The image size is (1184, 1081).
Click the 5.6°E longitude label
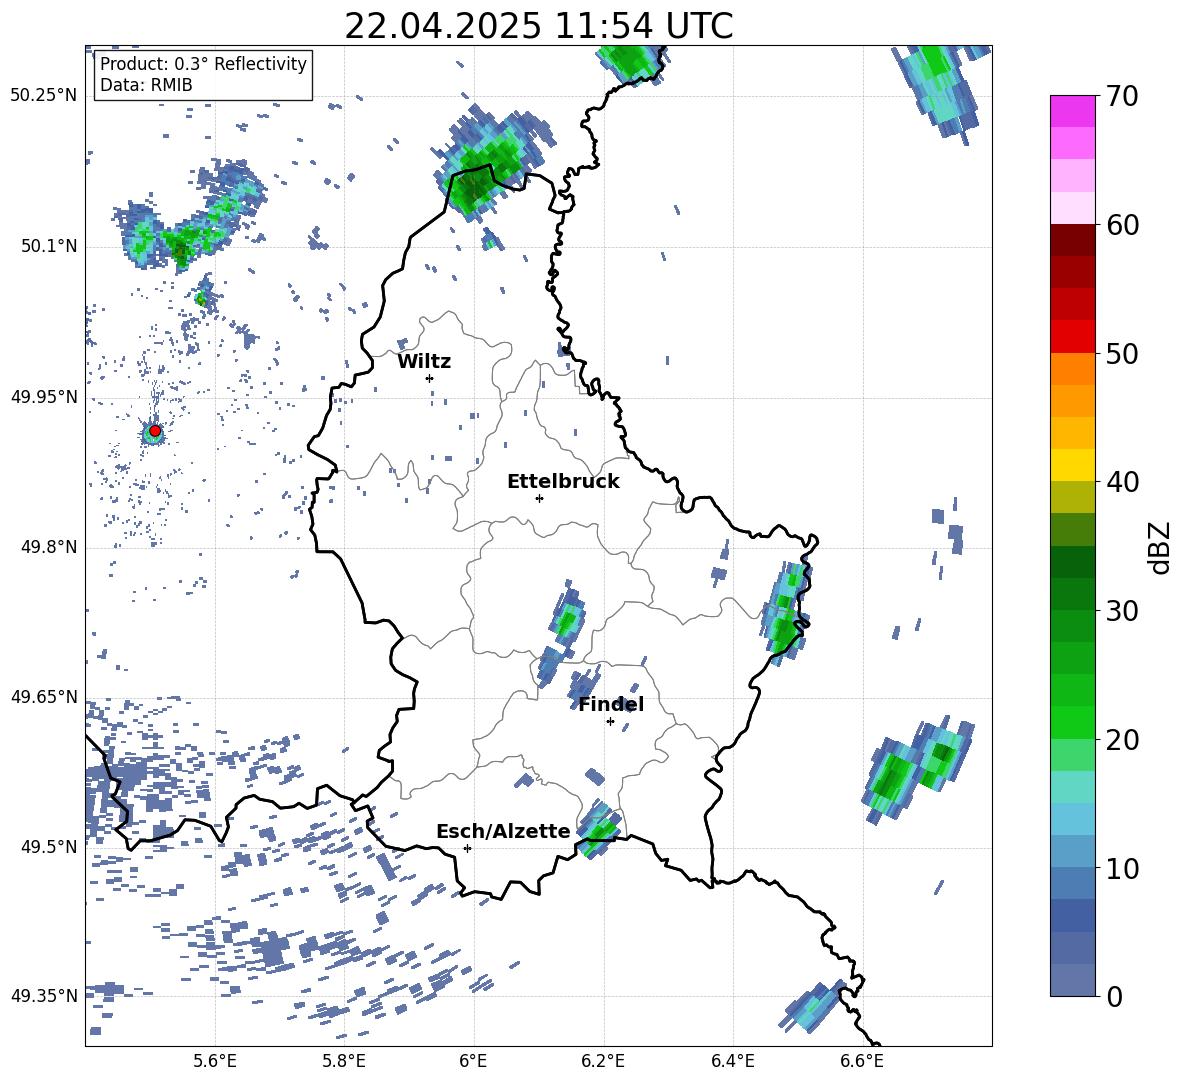click(x=215, y=1061)
